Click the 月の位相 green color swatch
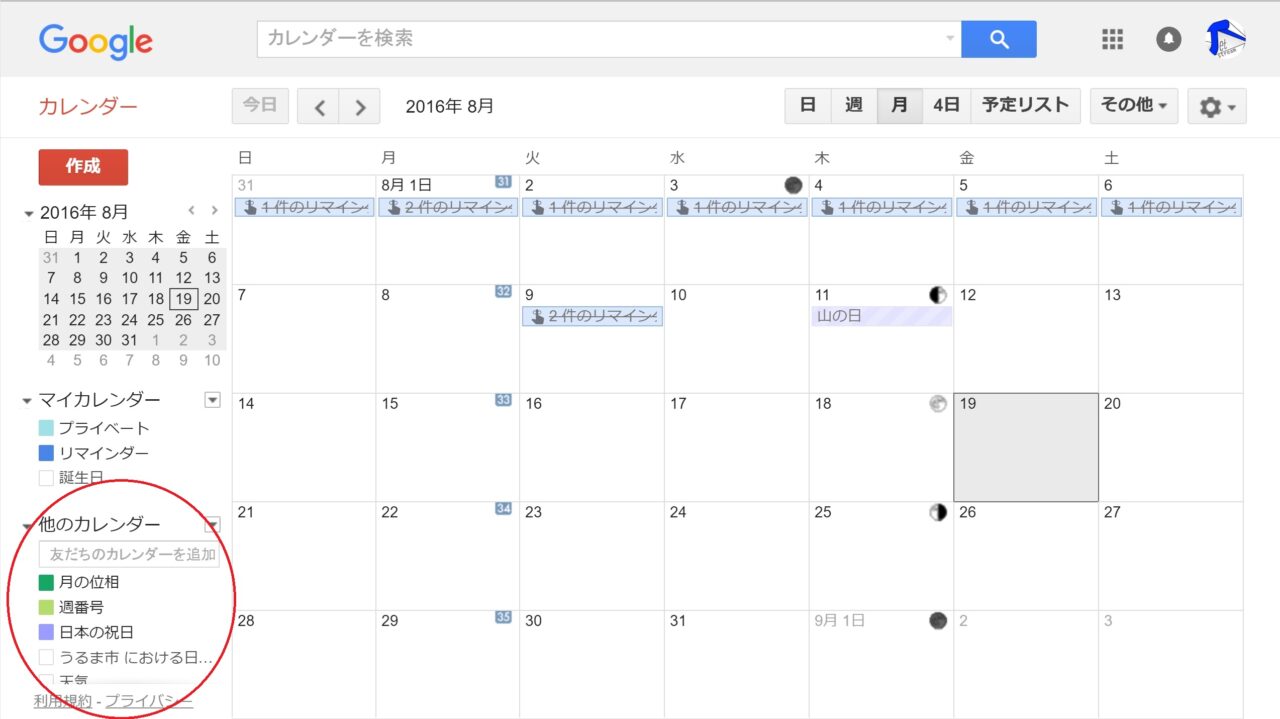 pyautogui.click(x=46, y=582)
